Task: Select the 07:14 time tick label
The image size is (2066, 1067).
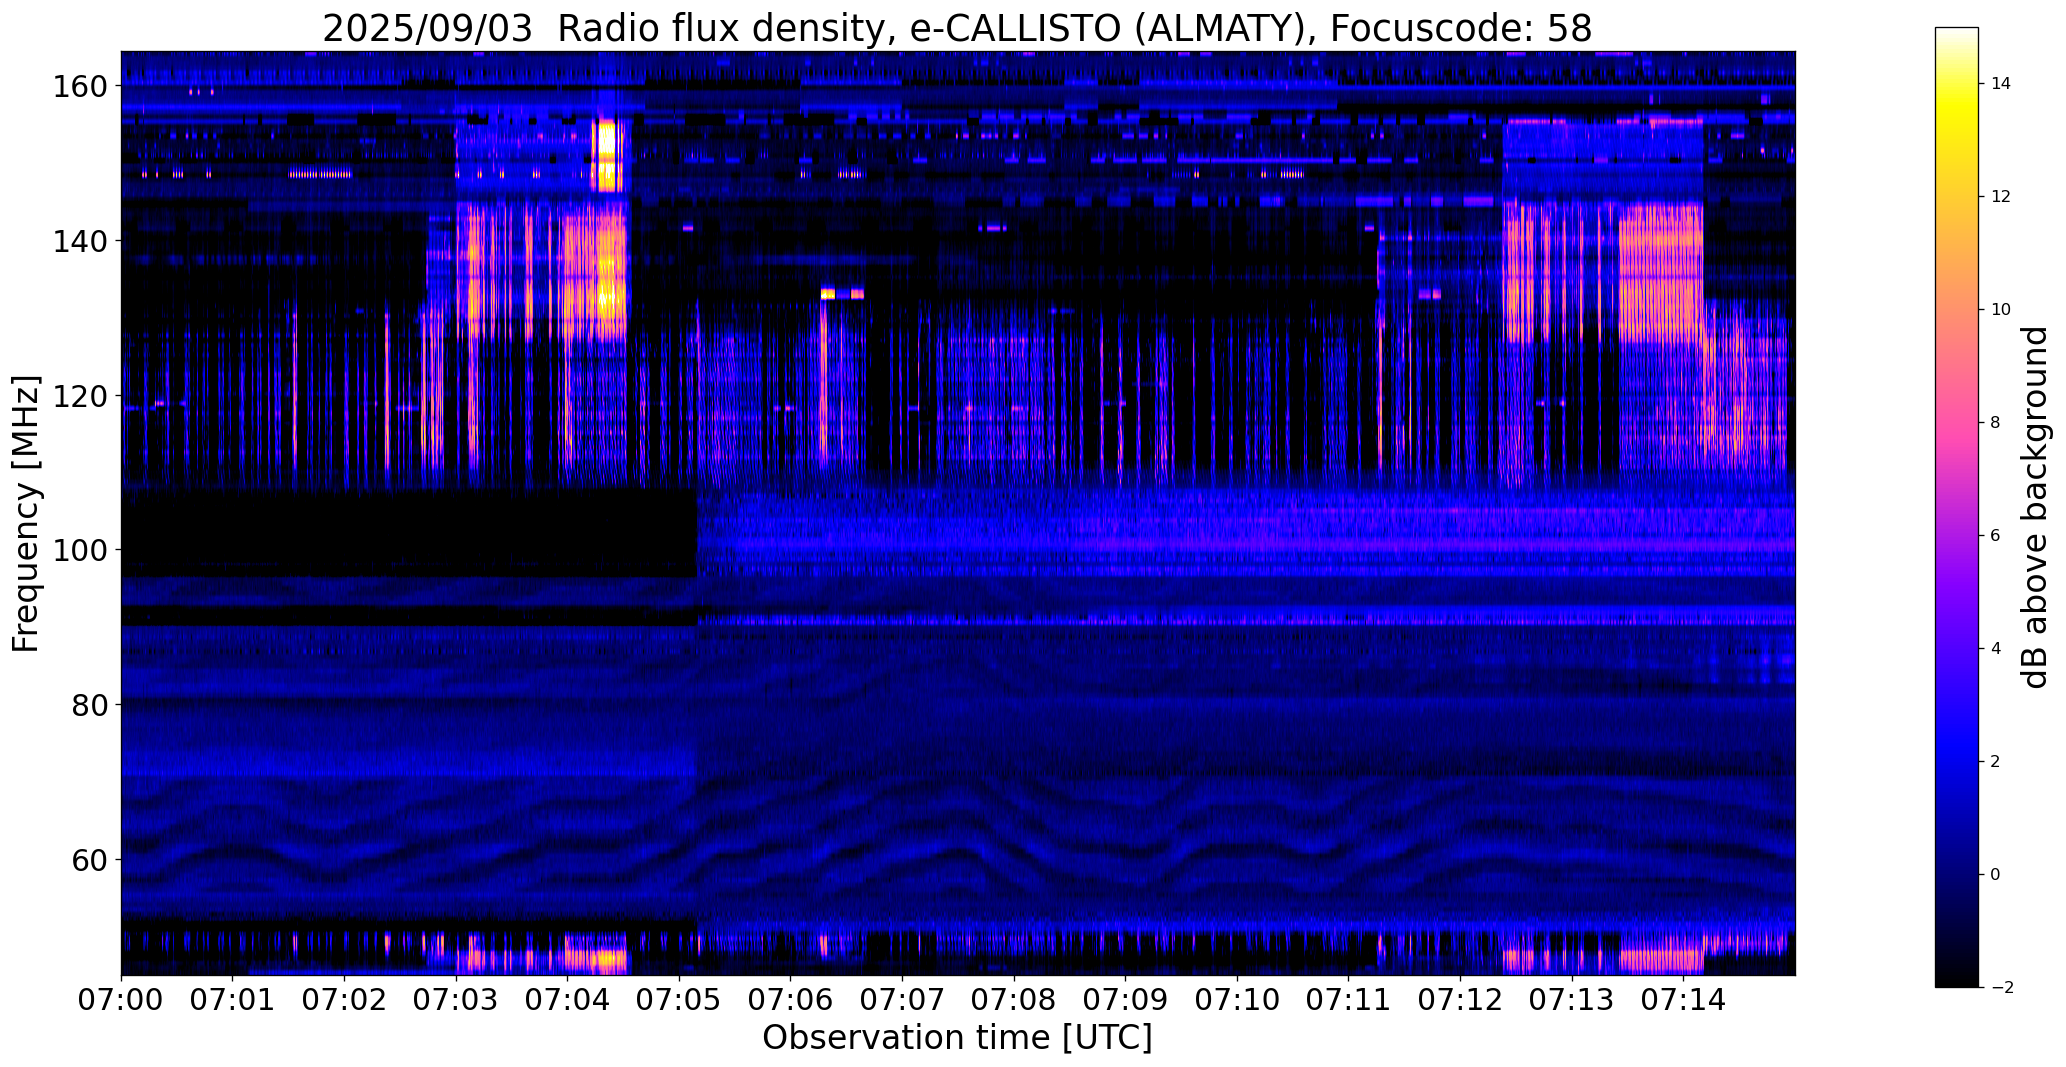Action: [1684, 999]
